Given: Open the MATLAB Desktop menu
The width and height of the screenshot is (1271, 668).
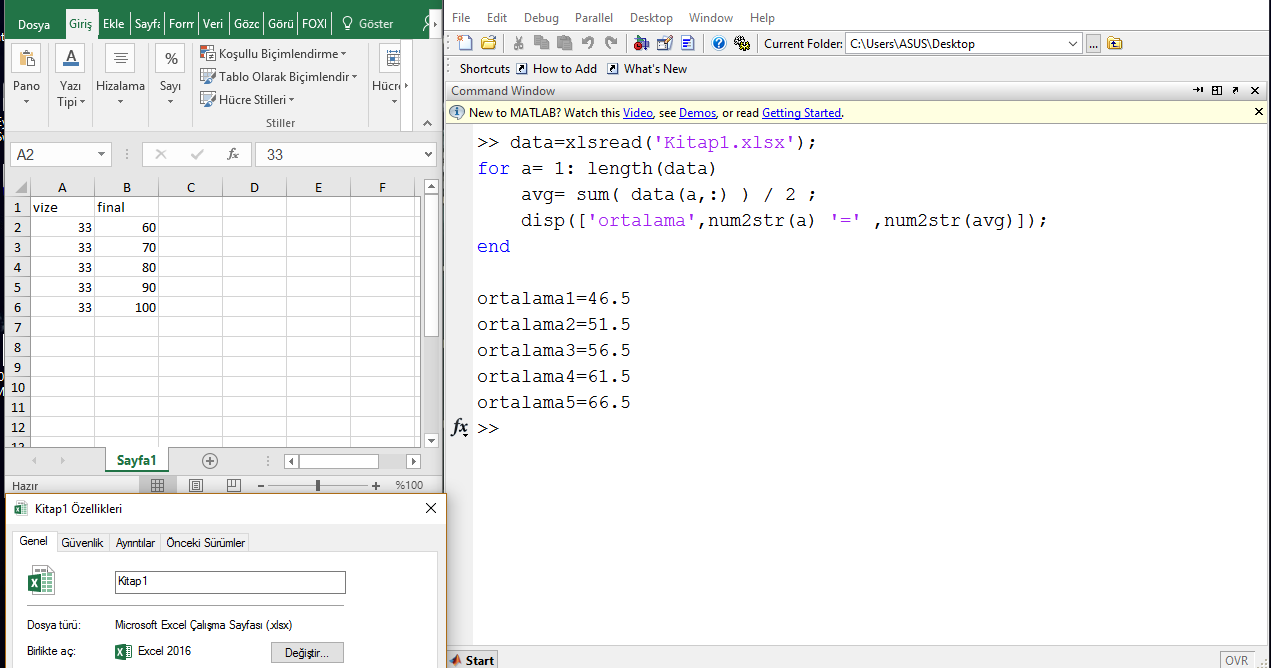Looking at the screenshot, I should coord(651,18).
